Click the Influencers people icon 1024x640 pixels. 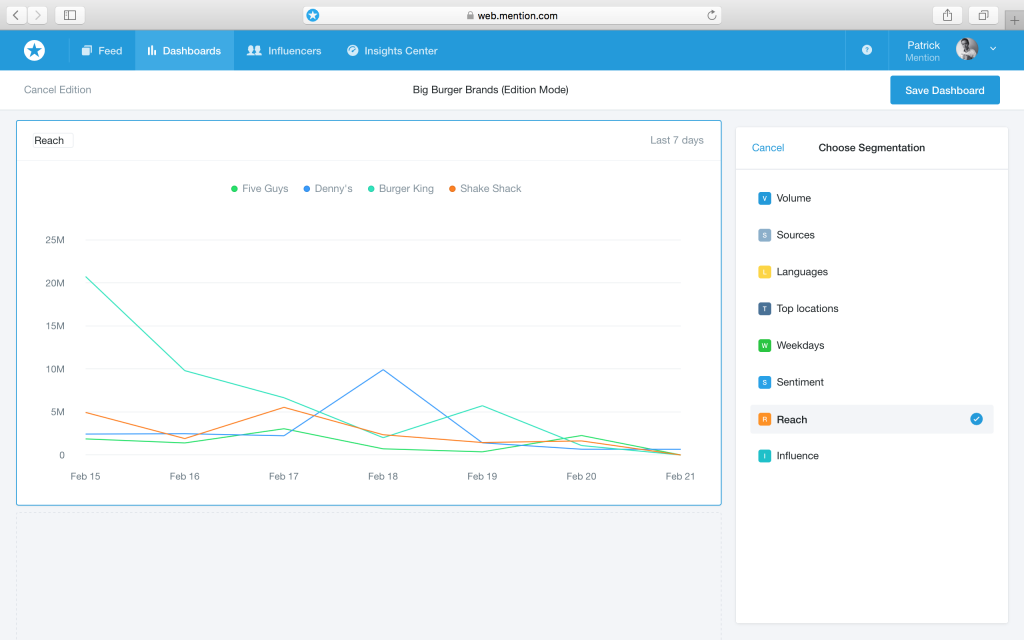(x=254, y=50)
